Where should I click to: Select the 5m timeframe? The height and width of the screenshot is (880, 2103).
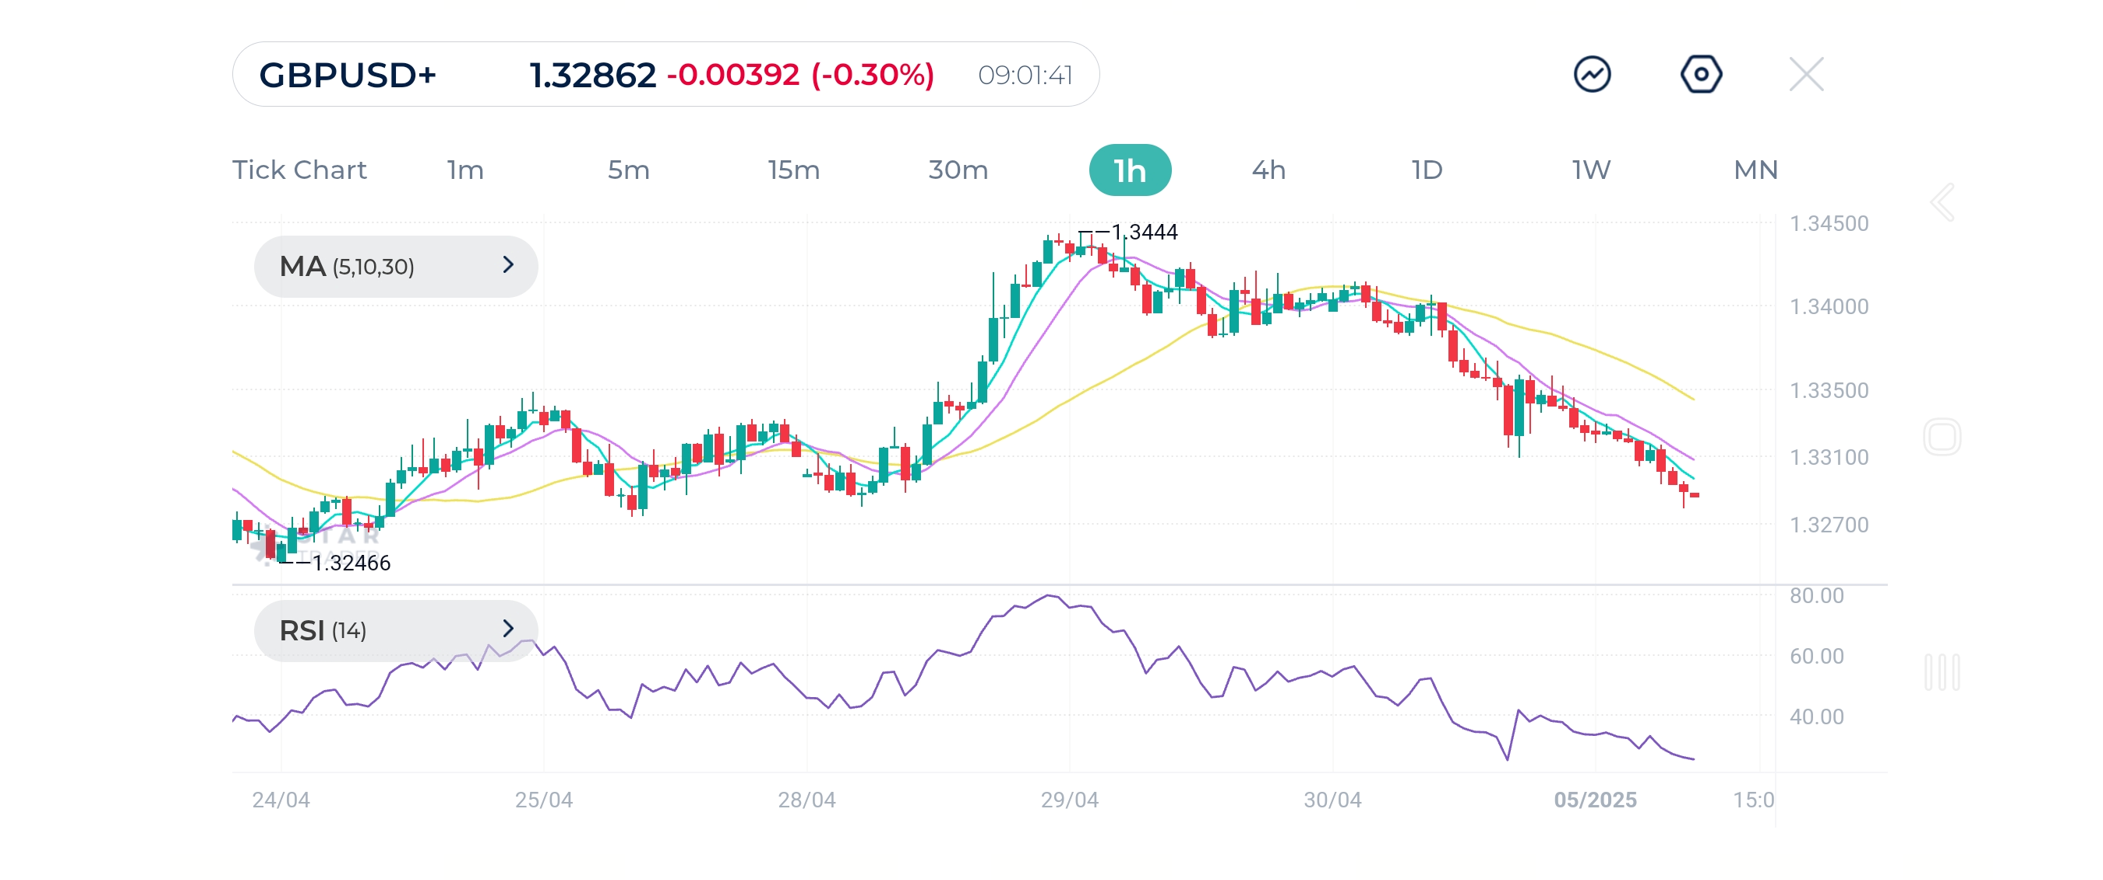[628, 170]
